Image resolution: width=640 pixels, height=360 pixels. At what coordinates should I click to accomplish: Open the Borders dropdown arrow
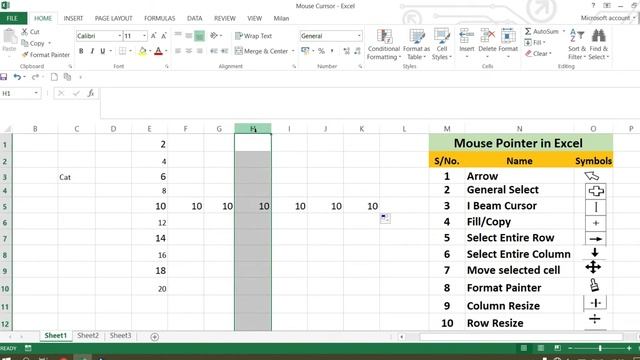tap(130, 51)
